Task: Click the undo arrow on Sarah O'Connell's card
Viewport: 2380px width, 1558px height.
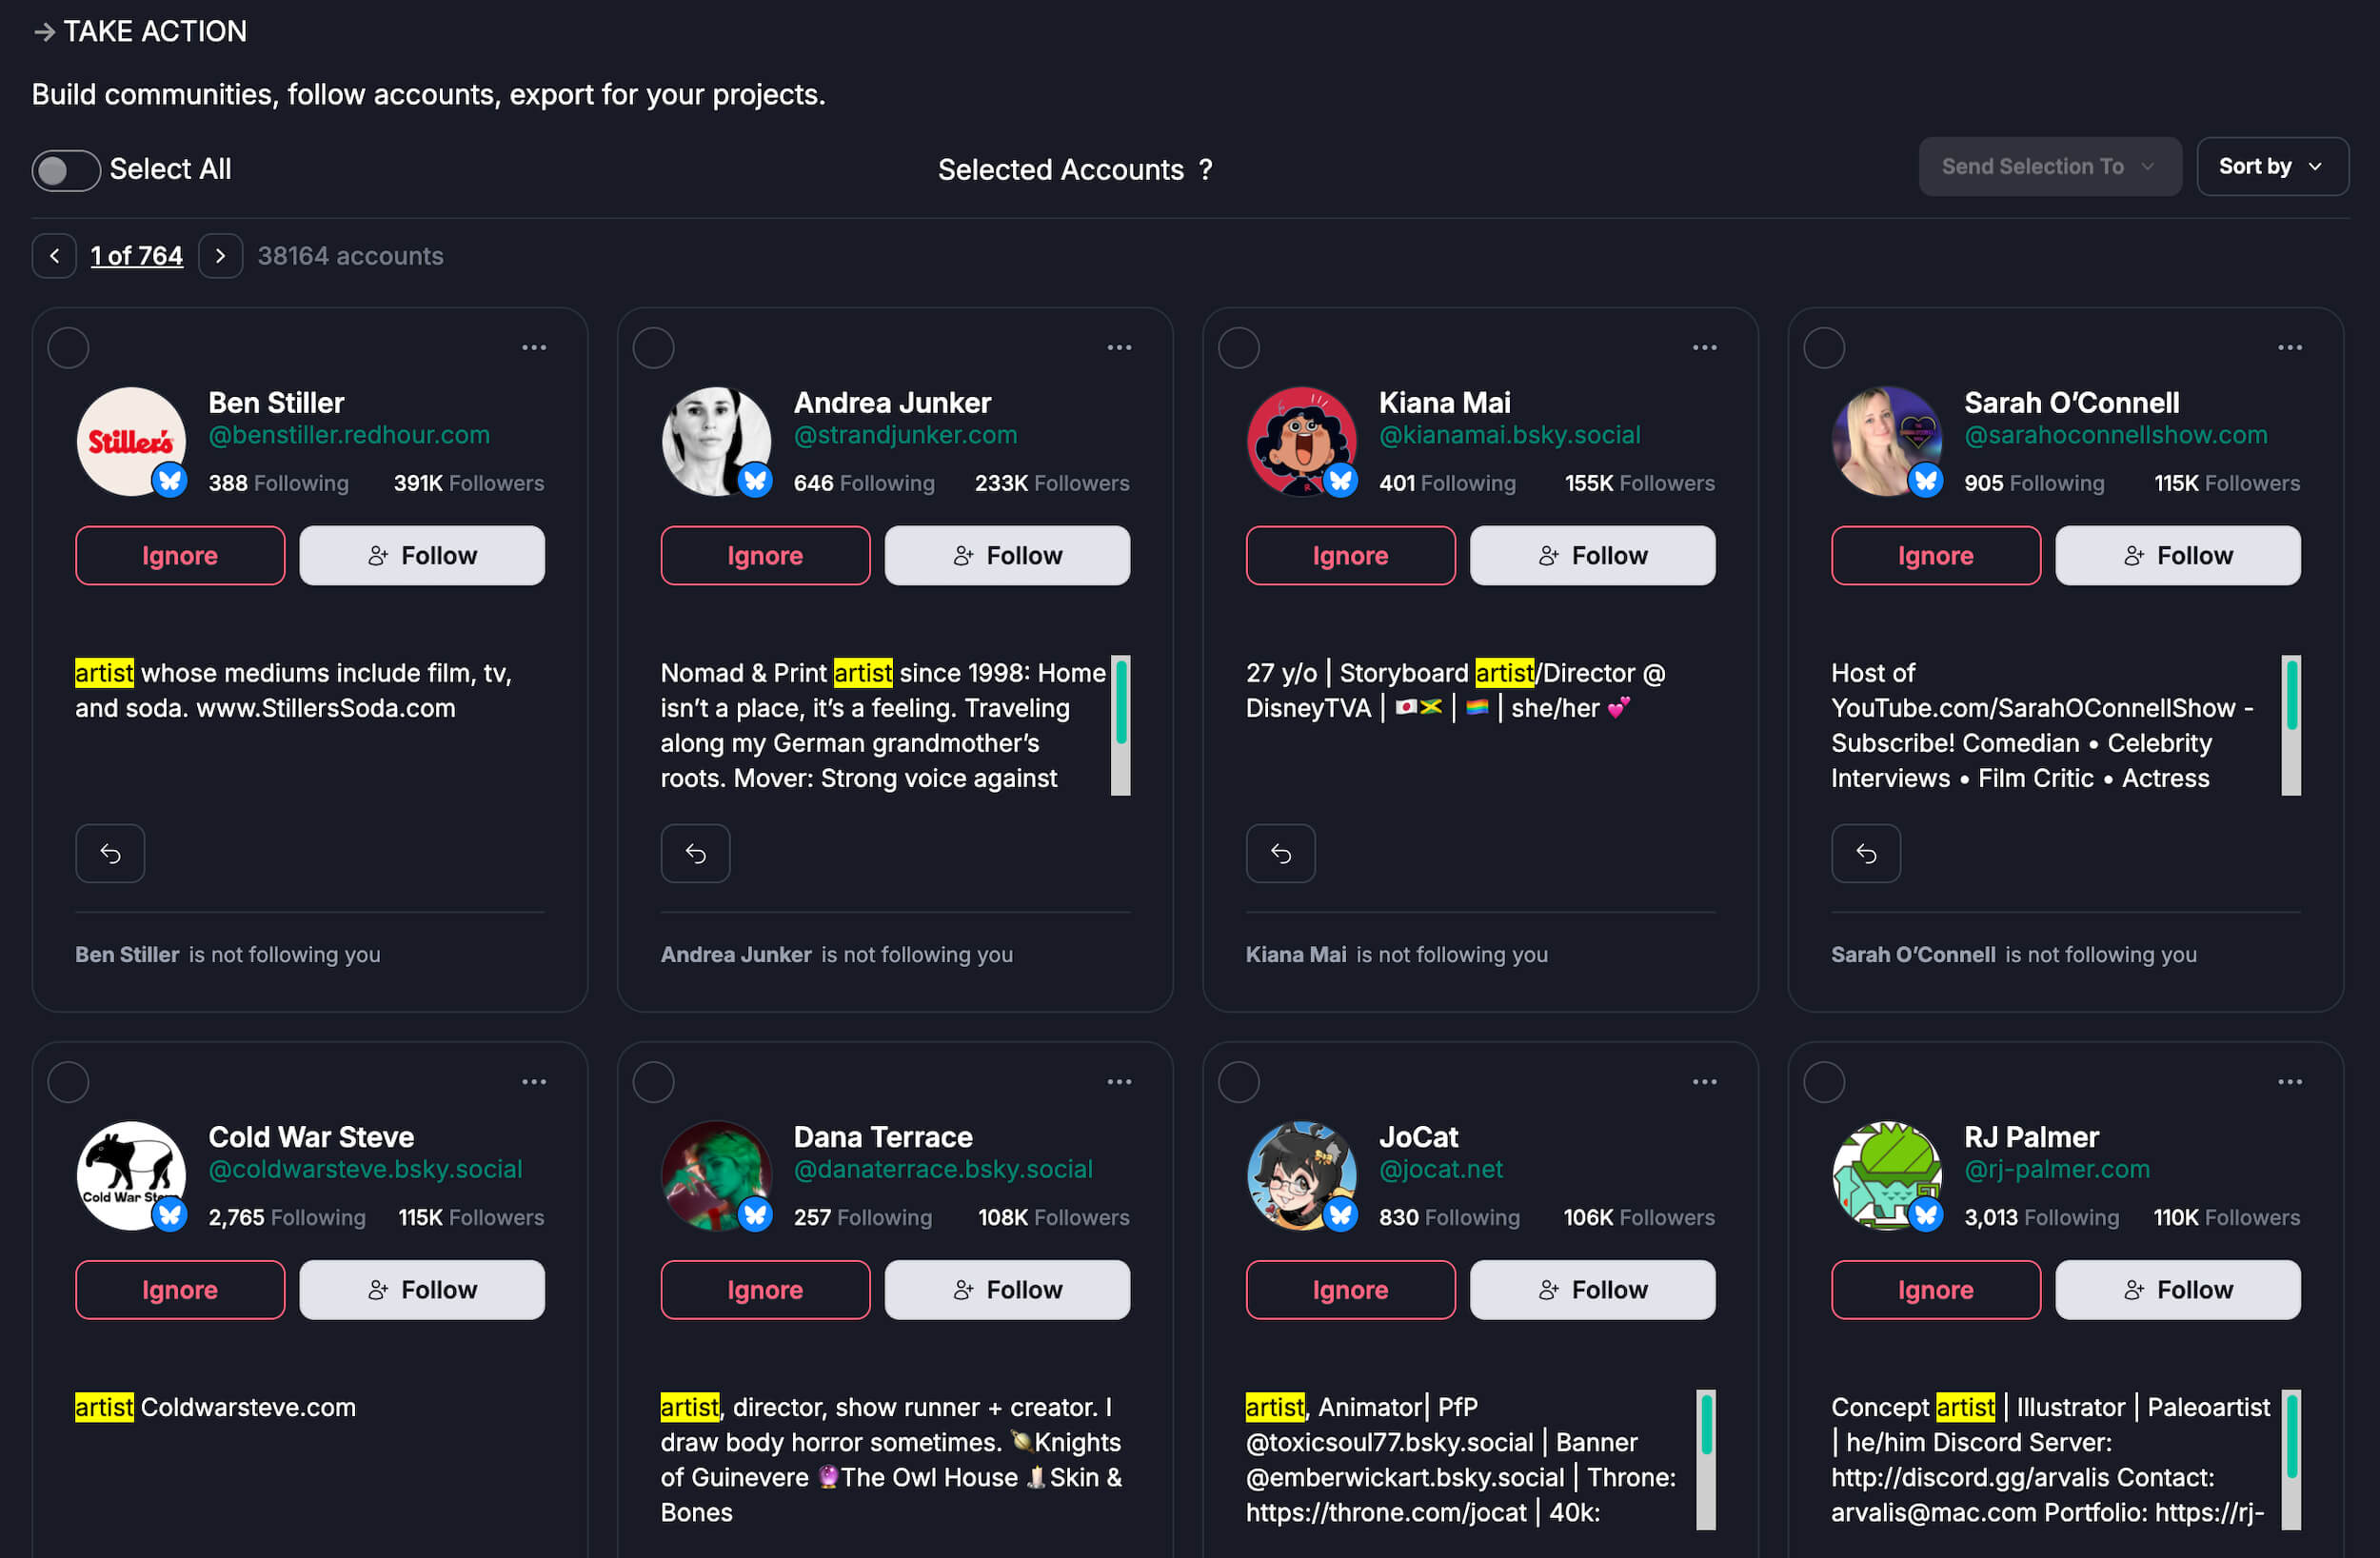Action: 1865,853
